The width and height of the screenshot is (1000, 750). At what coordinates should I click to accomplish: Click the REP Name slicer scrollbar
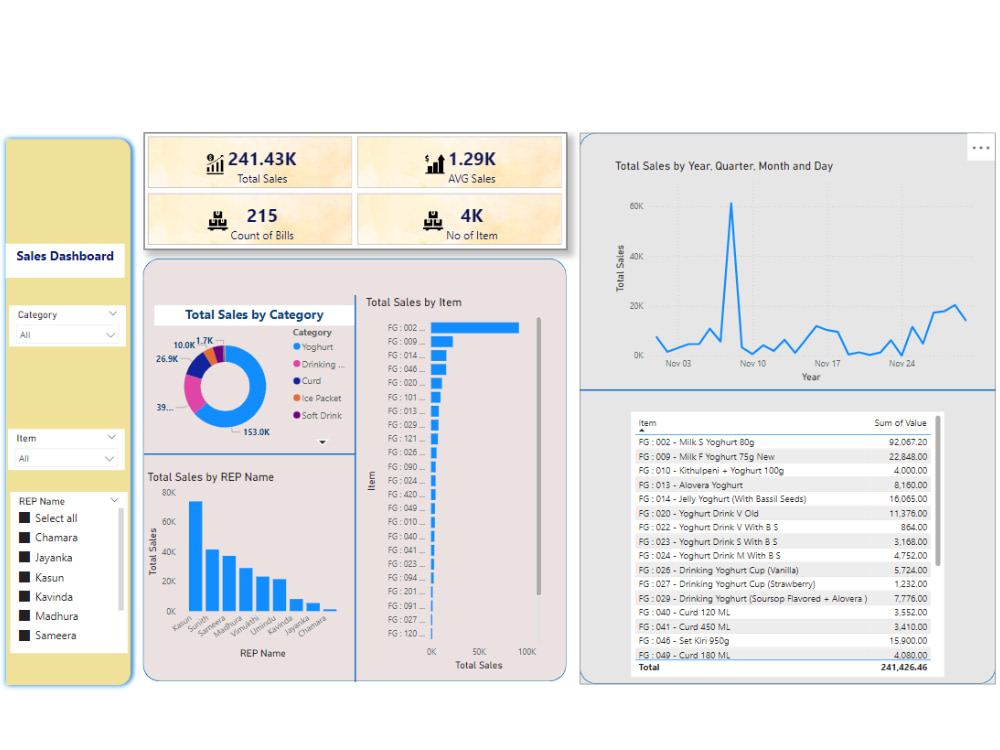tap(121, 559)
